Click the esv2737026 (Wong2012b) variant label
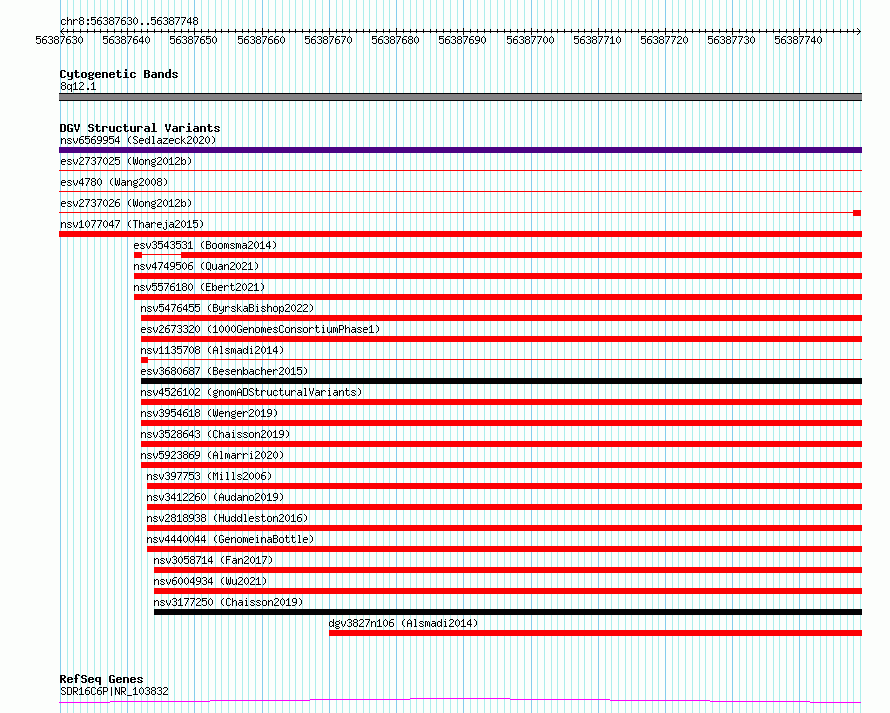890x713 pixels. pos(126,203)
